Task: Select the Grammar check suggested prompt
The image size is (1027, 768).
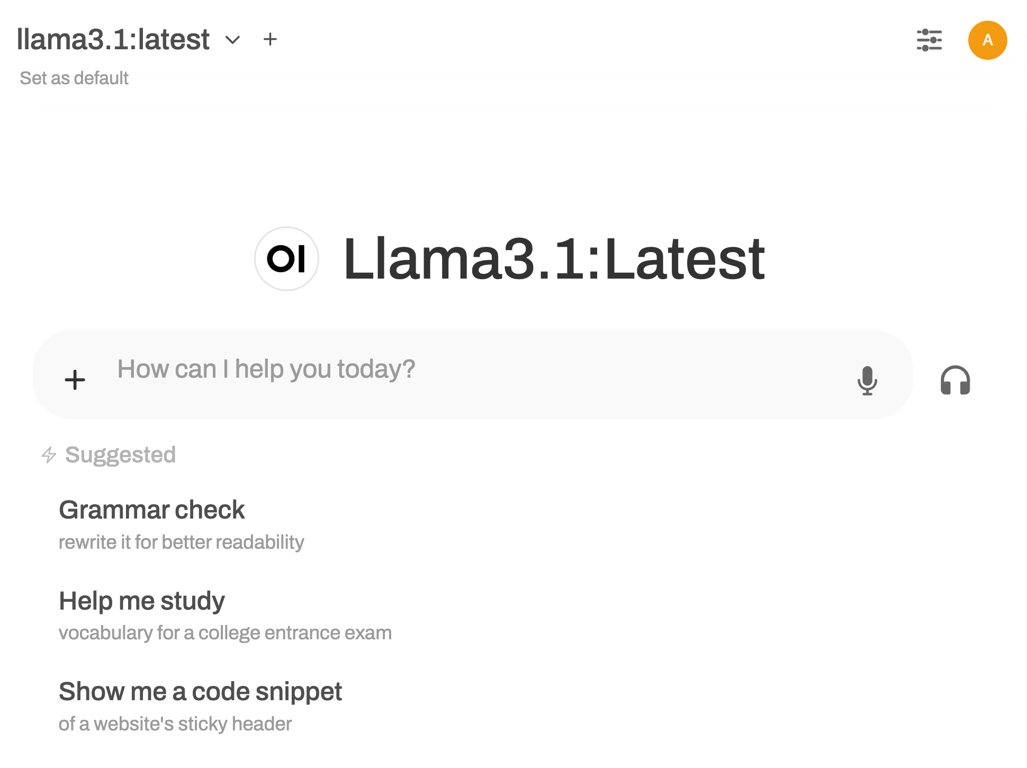Action: point(151,510)
